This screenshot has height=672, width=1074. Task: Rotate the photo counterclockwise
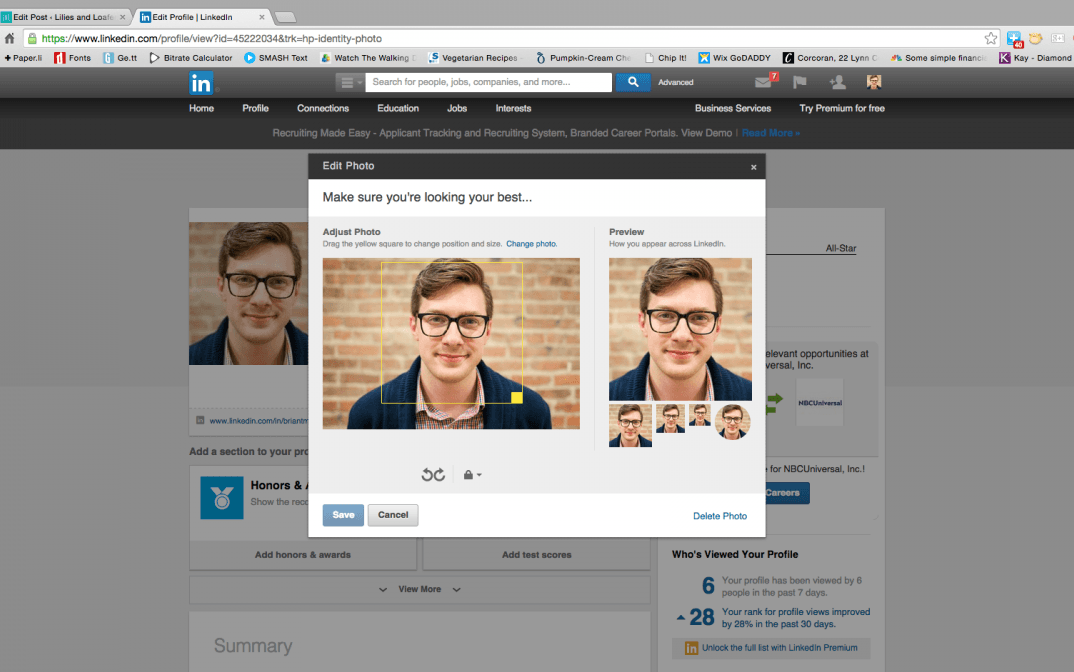click(x=427, y=475)
